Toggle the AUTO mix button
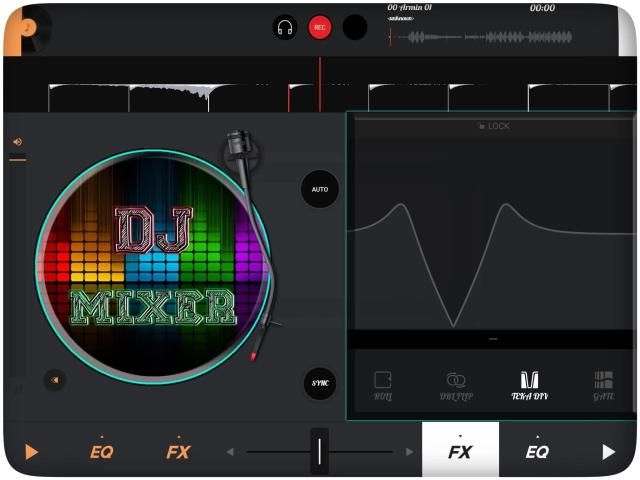Screen dimensions: 640x480 click(320, 189)
